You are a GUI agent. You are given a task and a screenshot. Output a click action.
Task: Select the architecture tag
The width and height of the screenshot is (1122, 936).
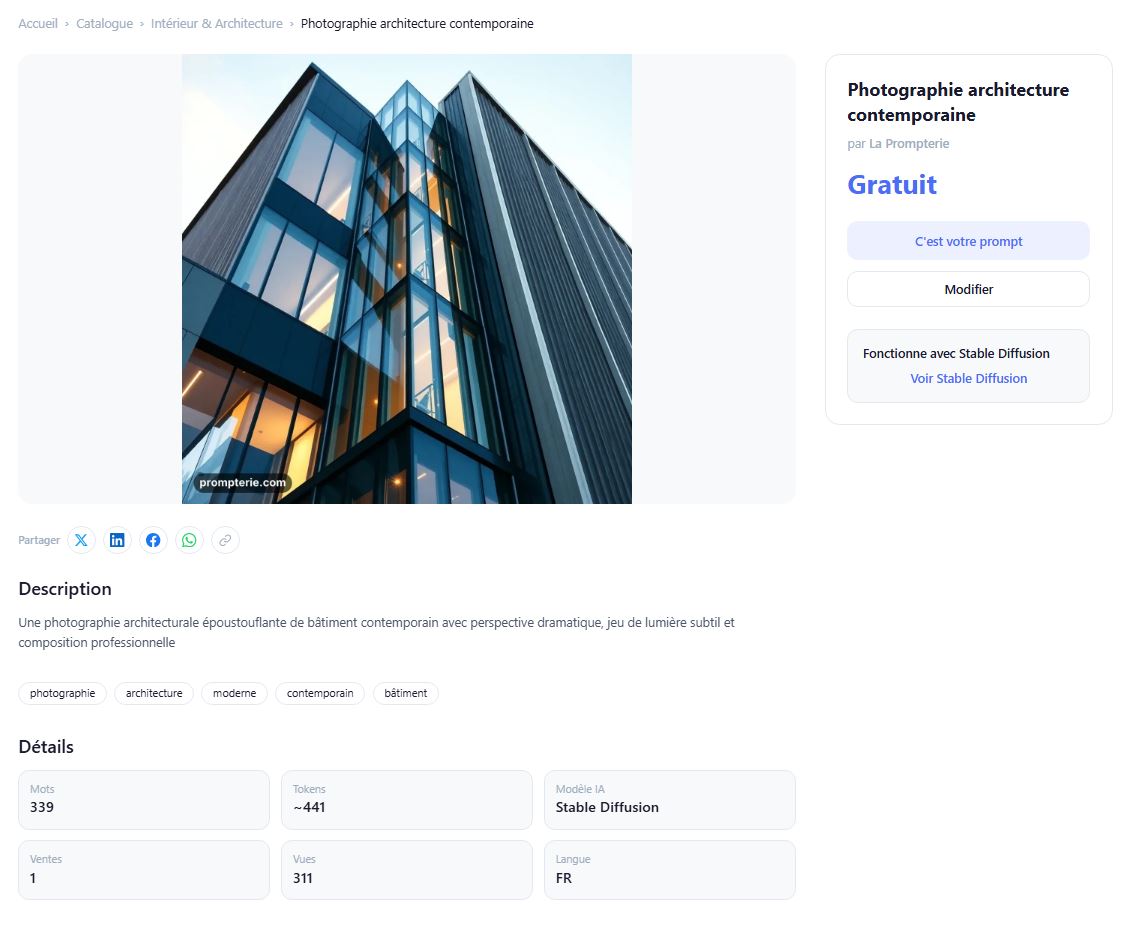pyautogui.click(x=154, y=693)
